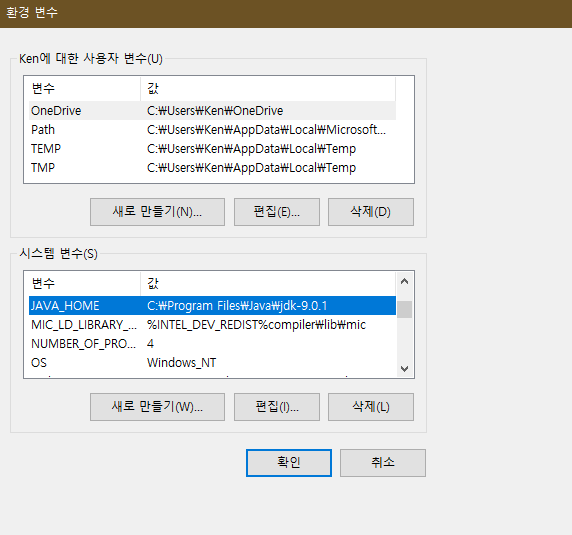Click the %INTEL_DEV_REDIST%compiler₩lib₩mic value
572x535 pixels.
pyautogui.click(x=256, y=325)
